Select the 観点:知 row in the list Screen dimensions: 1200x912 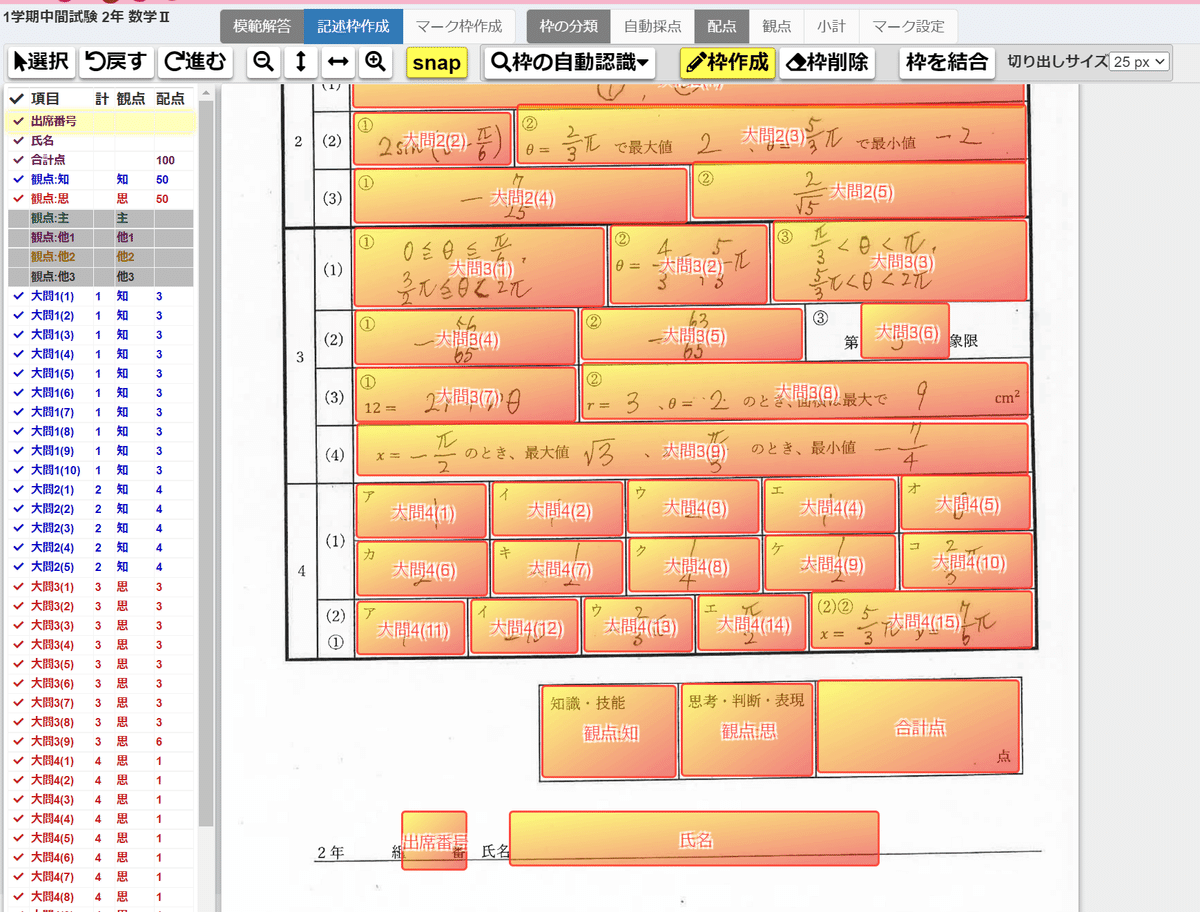click(100, 179)
